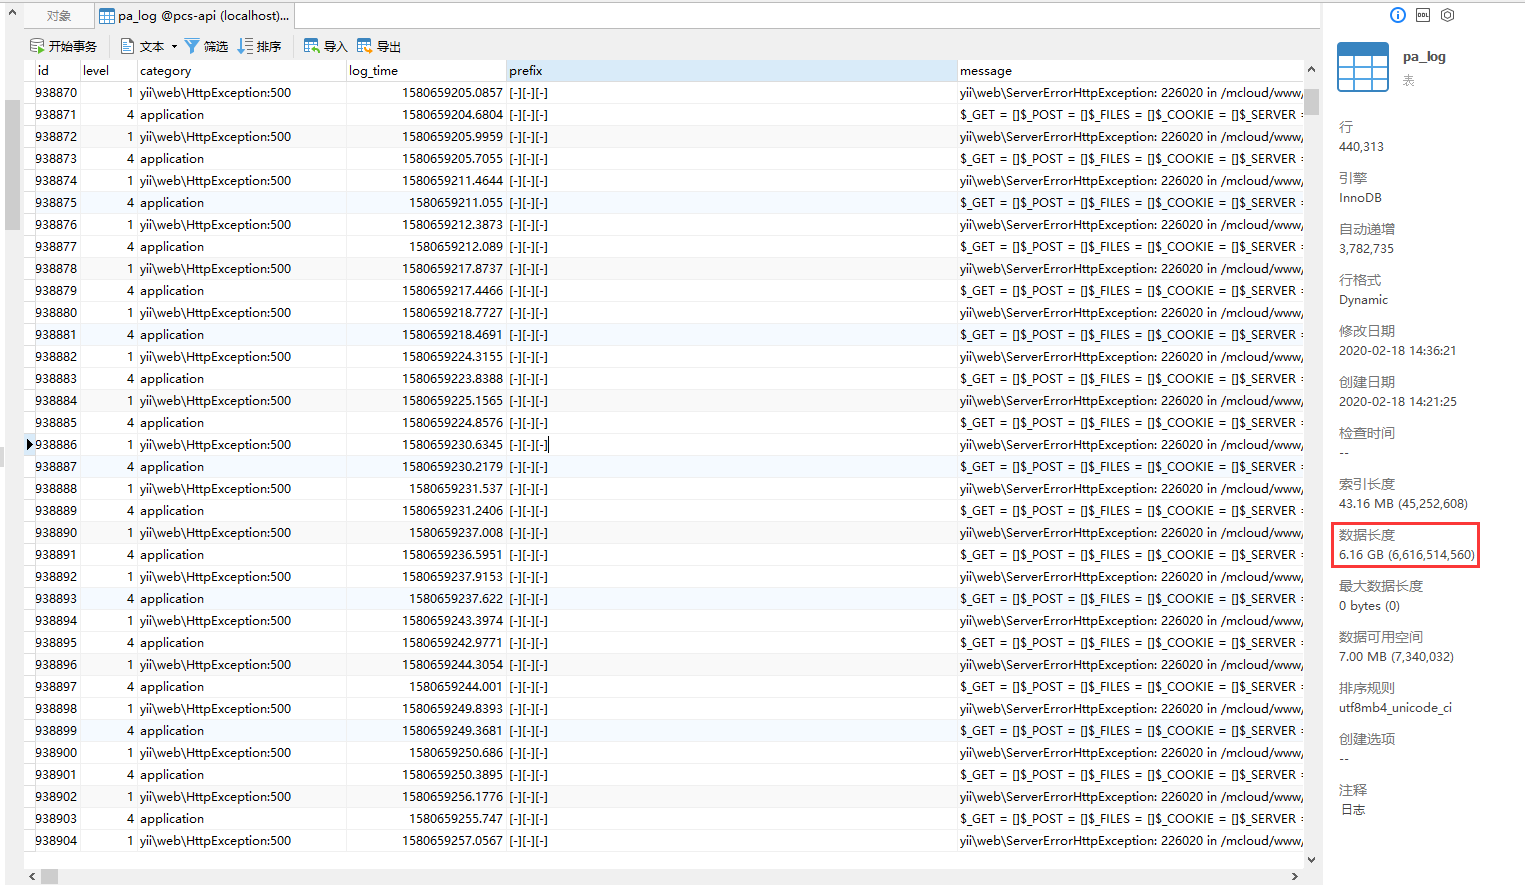This screenshot has width=1525, height=885.
Task: Expand the 文本 dropdown arrow
Action: pos(174,46)
